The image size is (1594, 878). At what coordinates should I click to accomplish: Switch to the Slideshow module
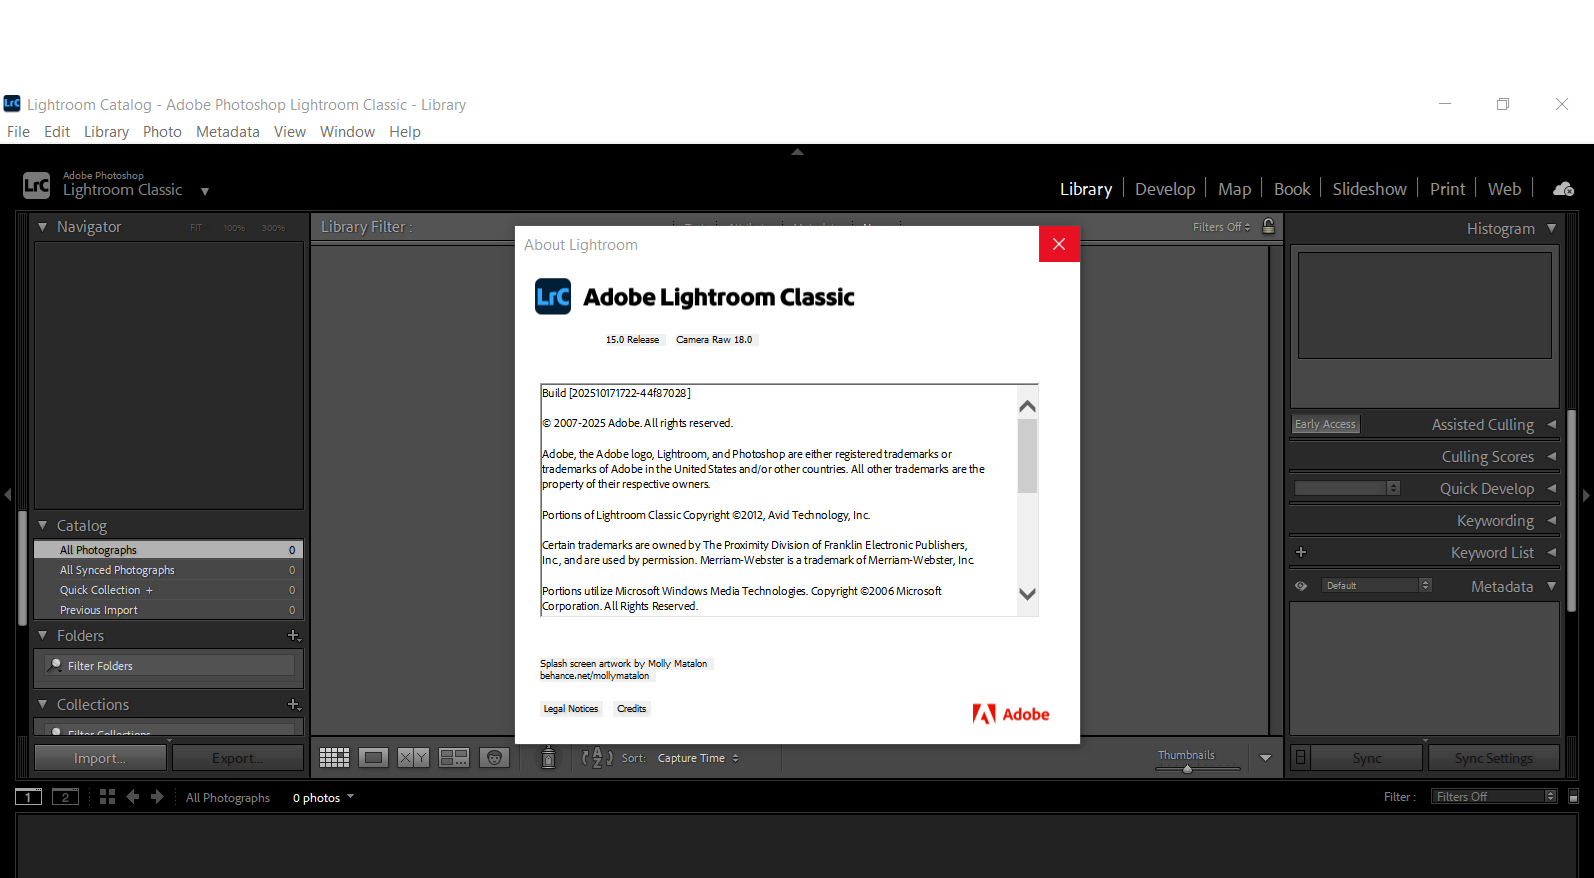coord(1369,189)
